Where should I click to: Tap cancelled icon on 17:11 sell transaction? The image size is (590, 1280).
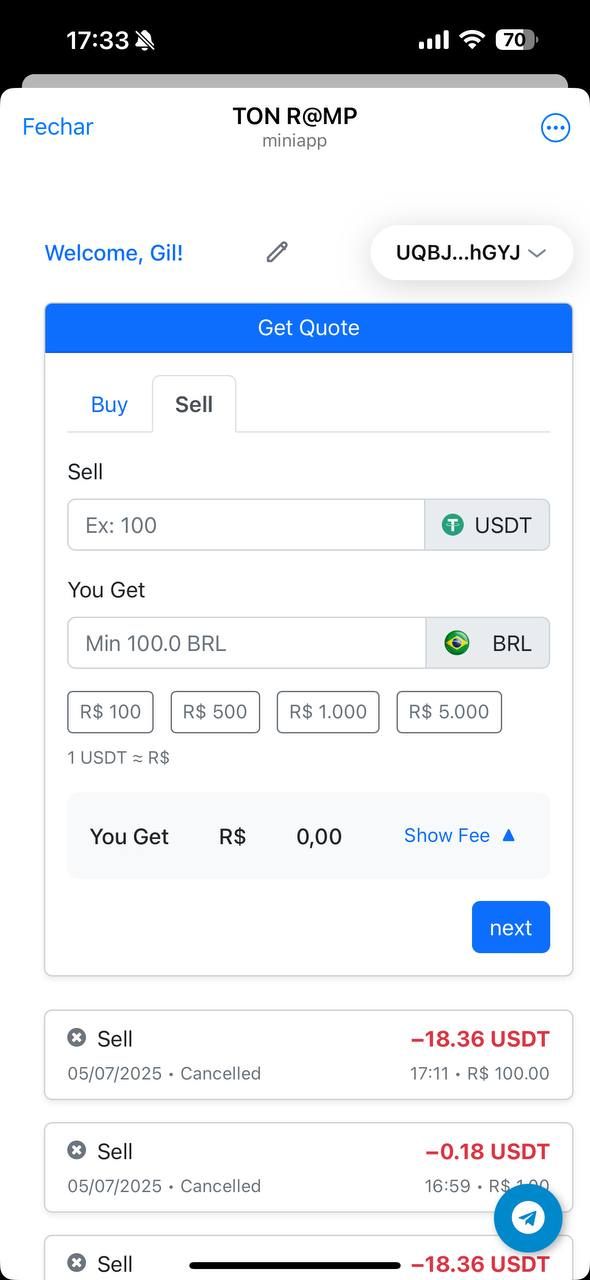click(77, 1038)
